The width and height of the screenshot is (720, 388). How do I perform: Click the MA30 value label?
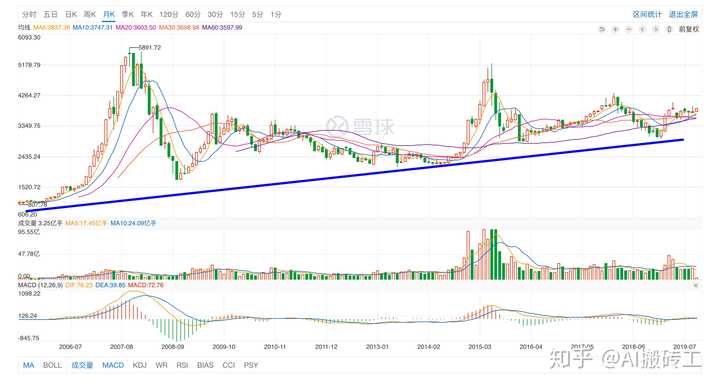[x=179, y=28]
